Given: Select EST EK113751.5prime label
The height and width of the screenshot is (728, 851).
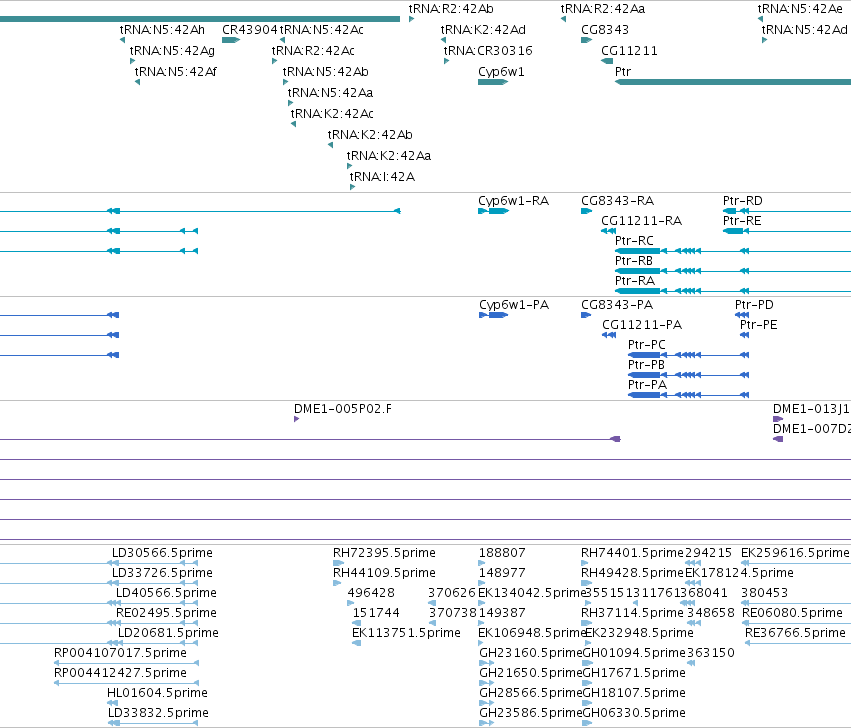Looking at the screenshot, I should [407, 634].
